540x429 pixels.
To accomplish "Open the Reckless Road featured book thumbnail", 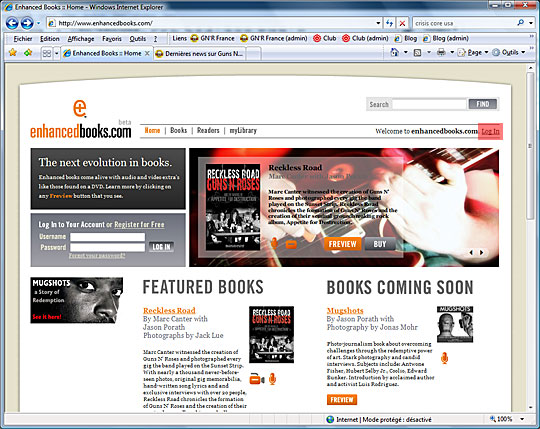I will [x=271, y=334].
